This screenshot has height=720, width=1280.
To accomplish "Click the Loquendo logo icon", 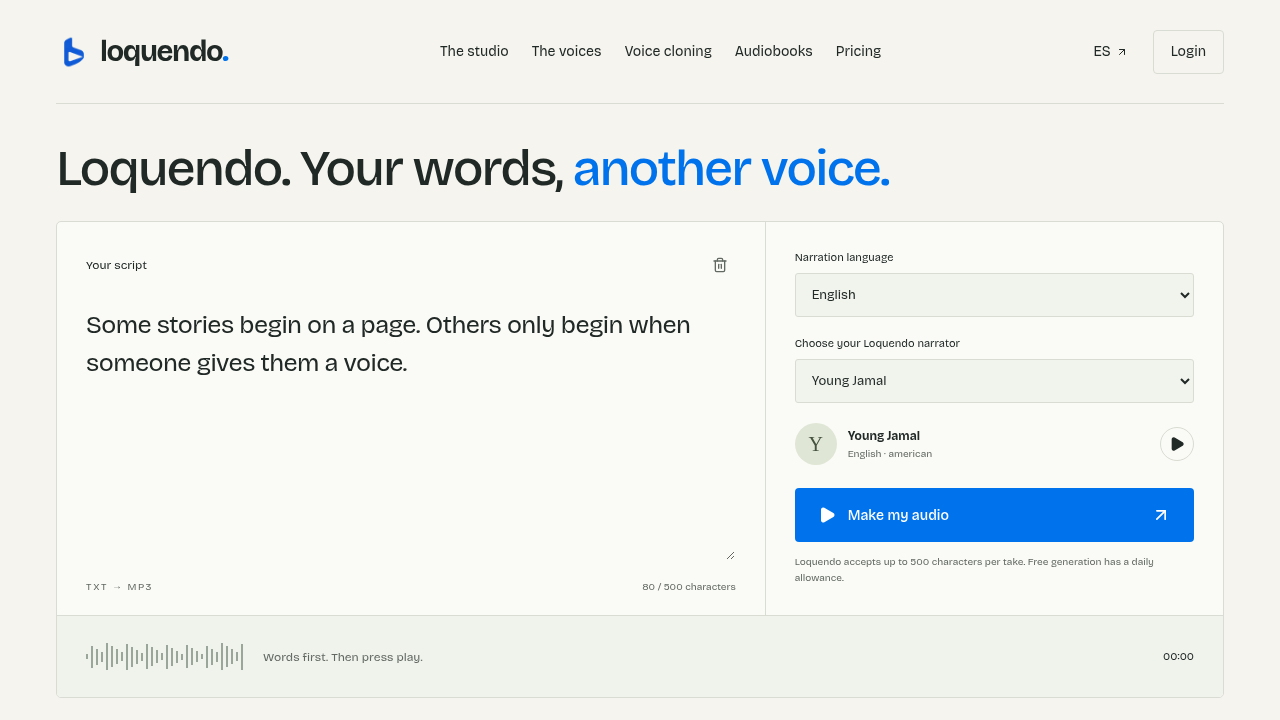I will [x=74, y=52].
